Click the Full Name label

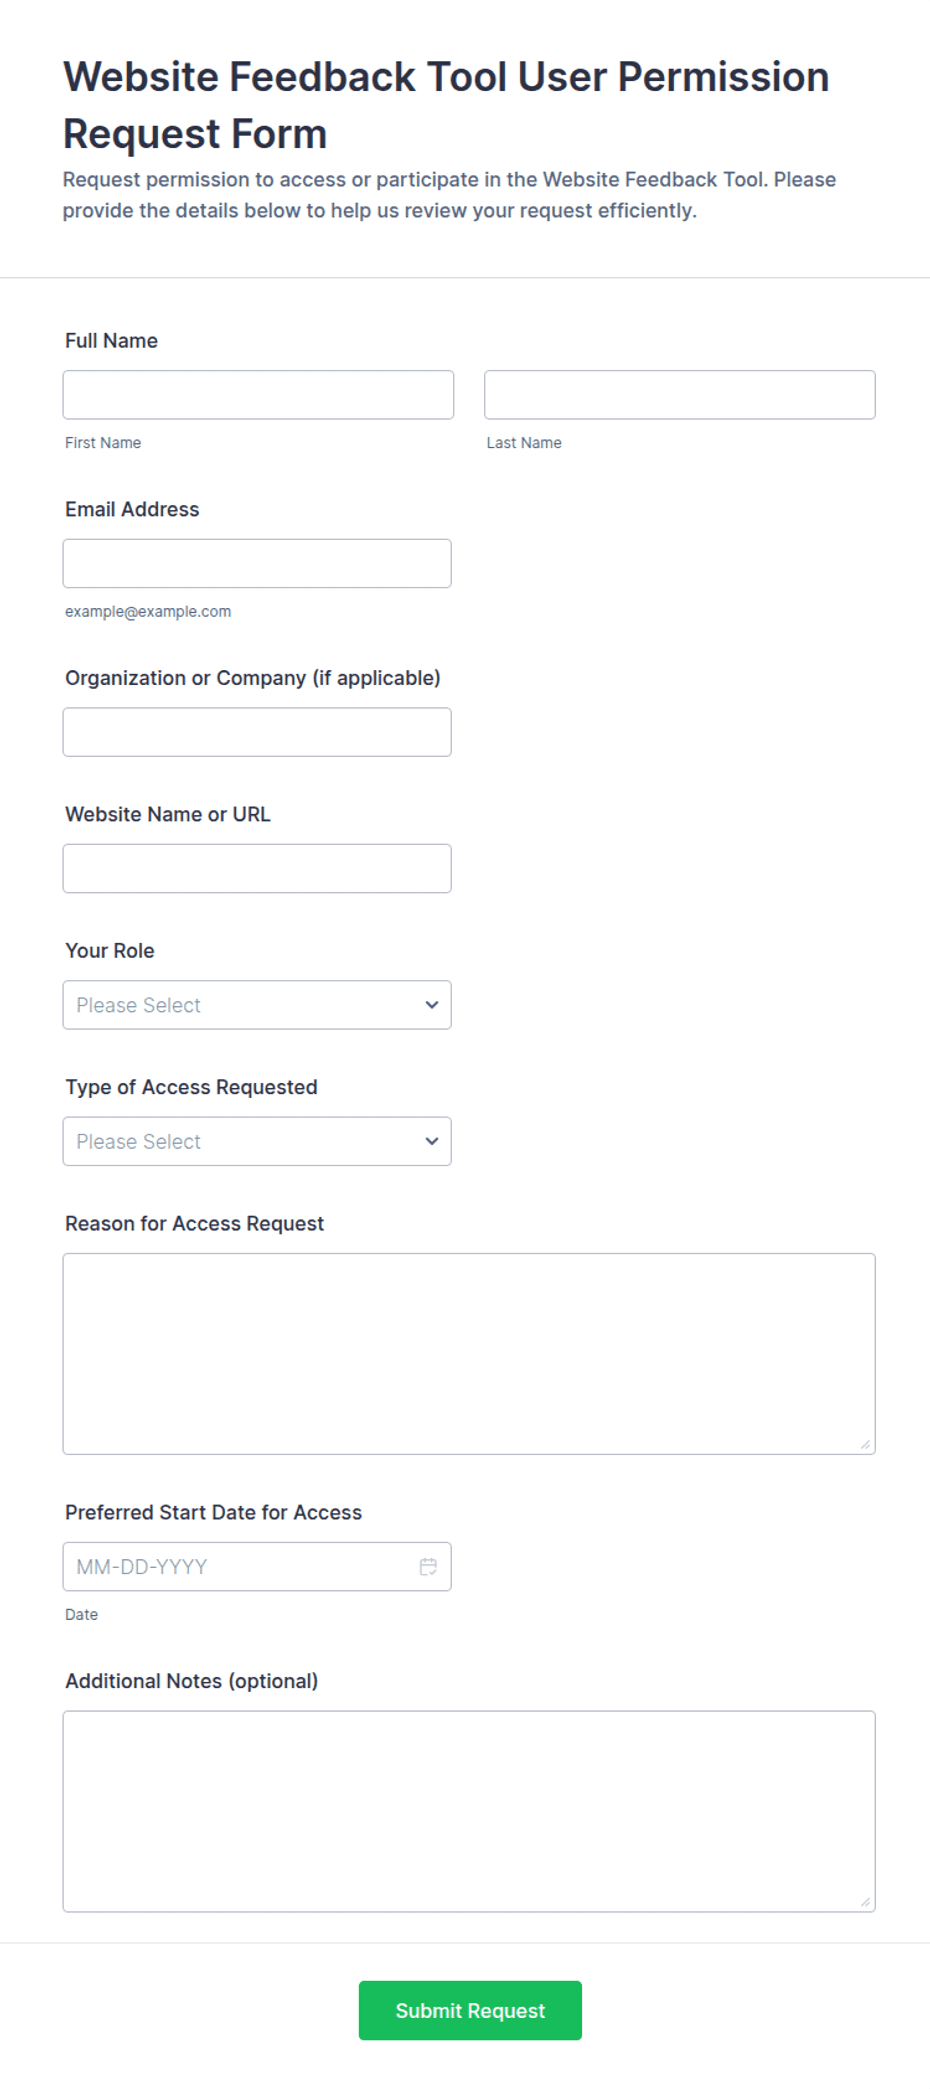pyautogui.click(x=111, y=341)
